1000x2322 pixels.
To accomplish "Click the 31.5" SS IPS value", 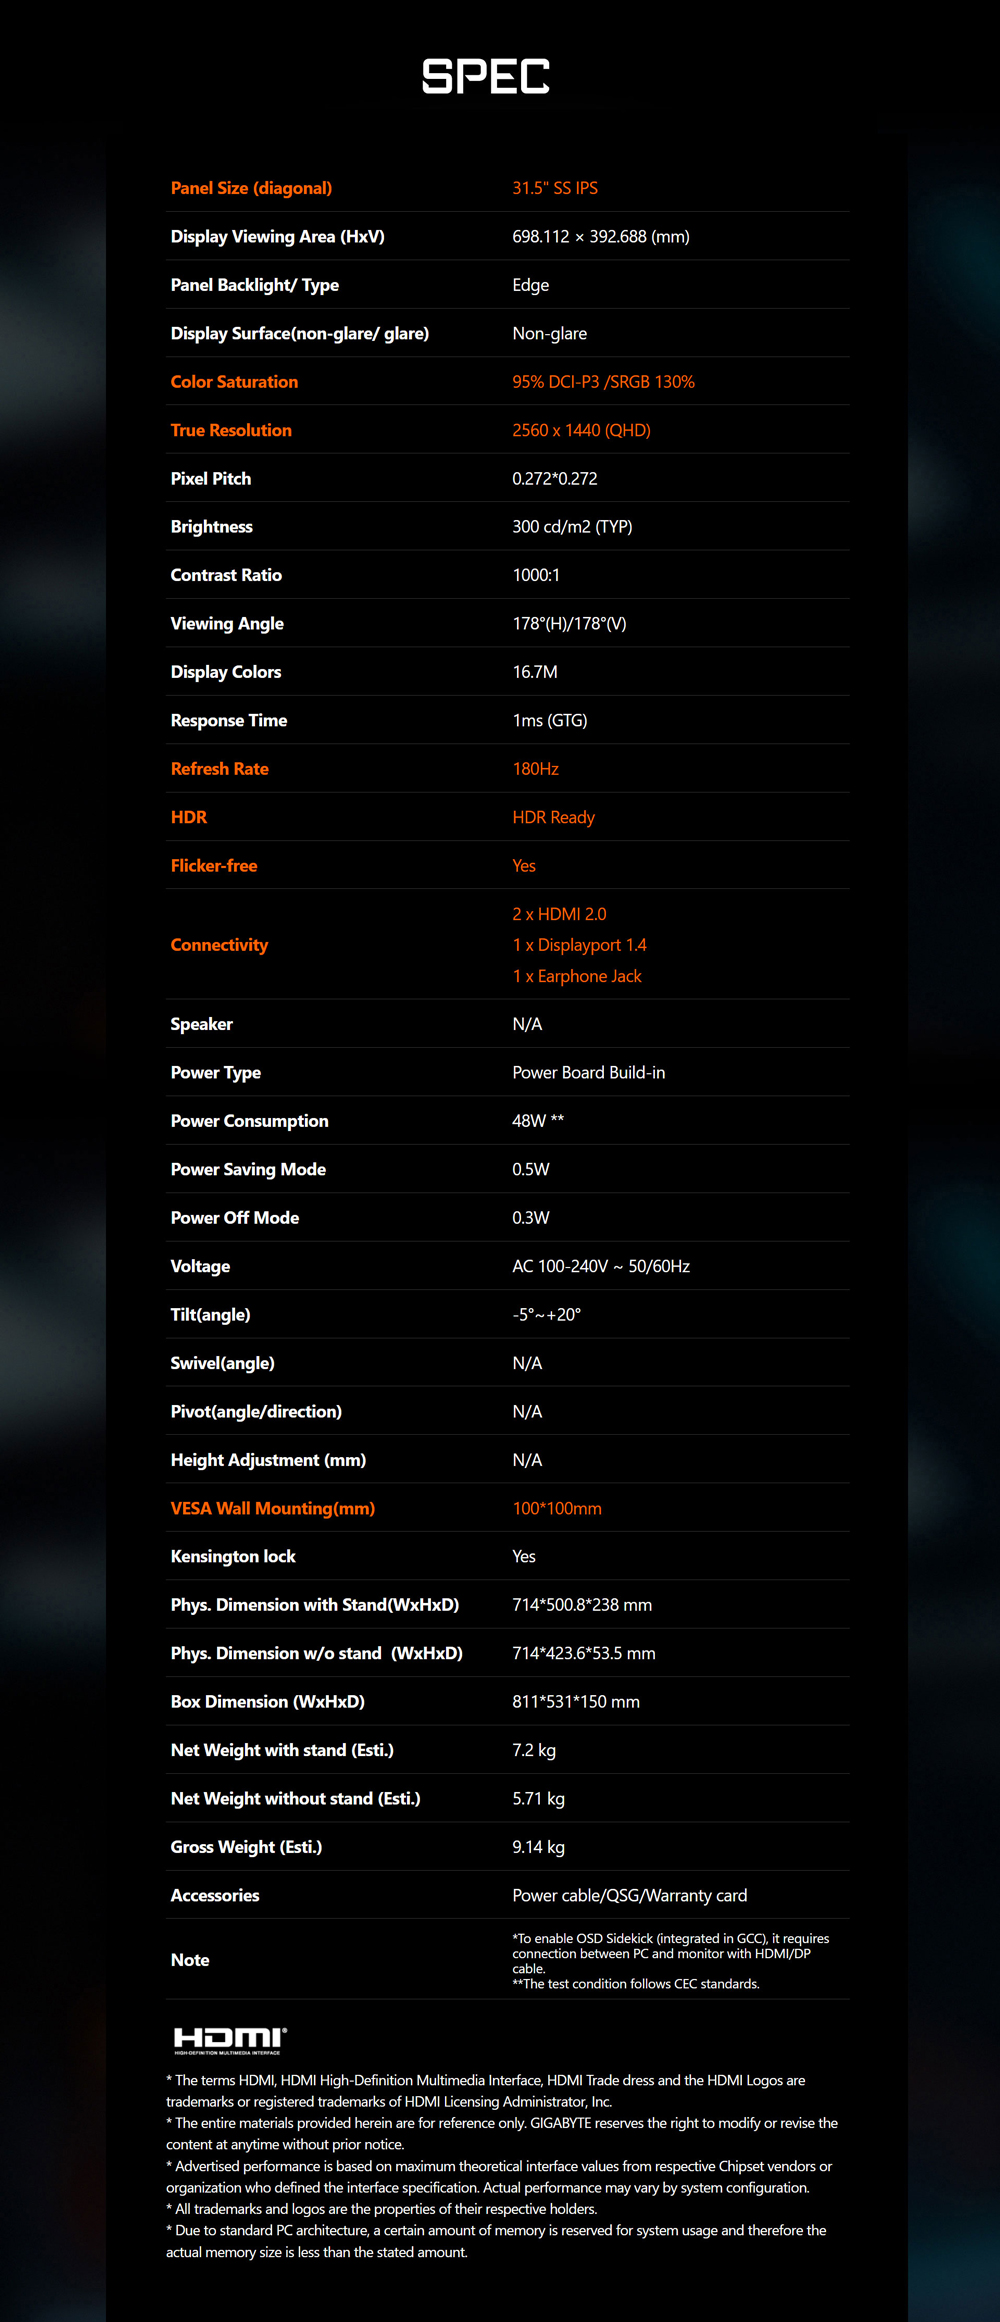I will tap(555, 188).
